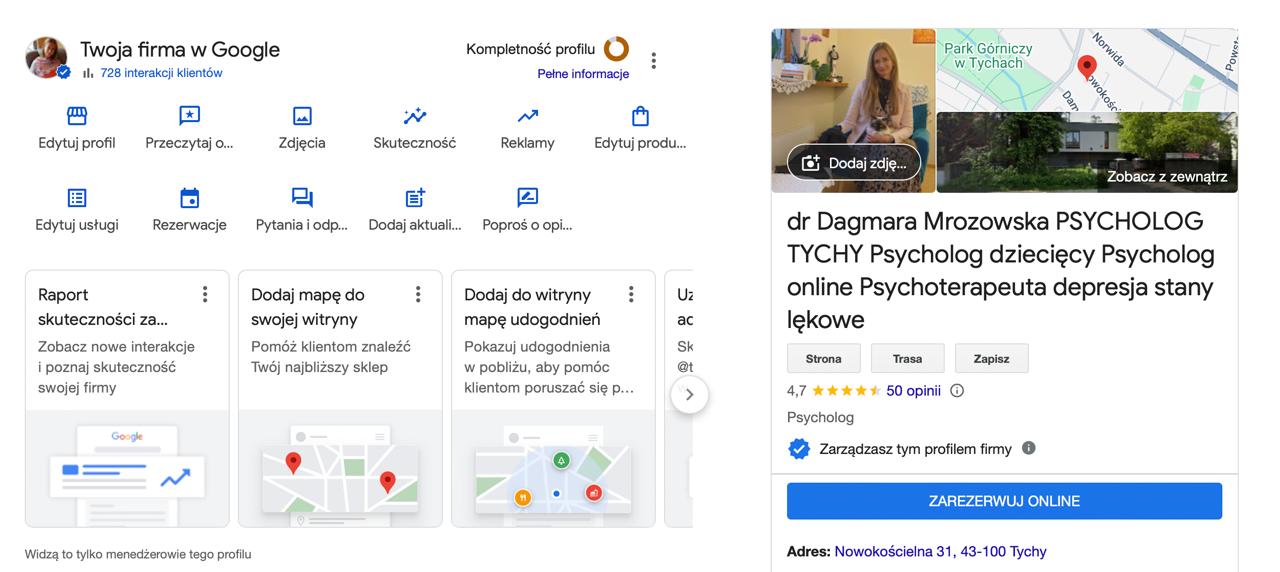The image size is (1280, 572).
Task: Open the Dodaj do witryny mapę udogodnień card
Action: tap(553, 398)
